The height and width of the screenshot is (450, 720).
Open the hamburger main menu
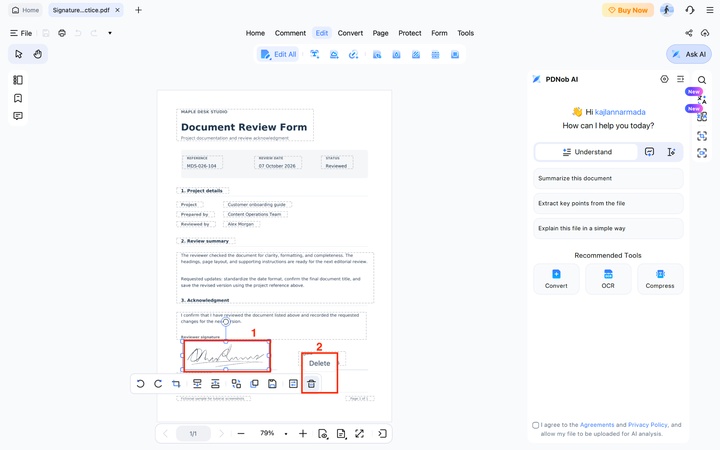click(710, 10)
